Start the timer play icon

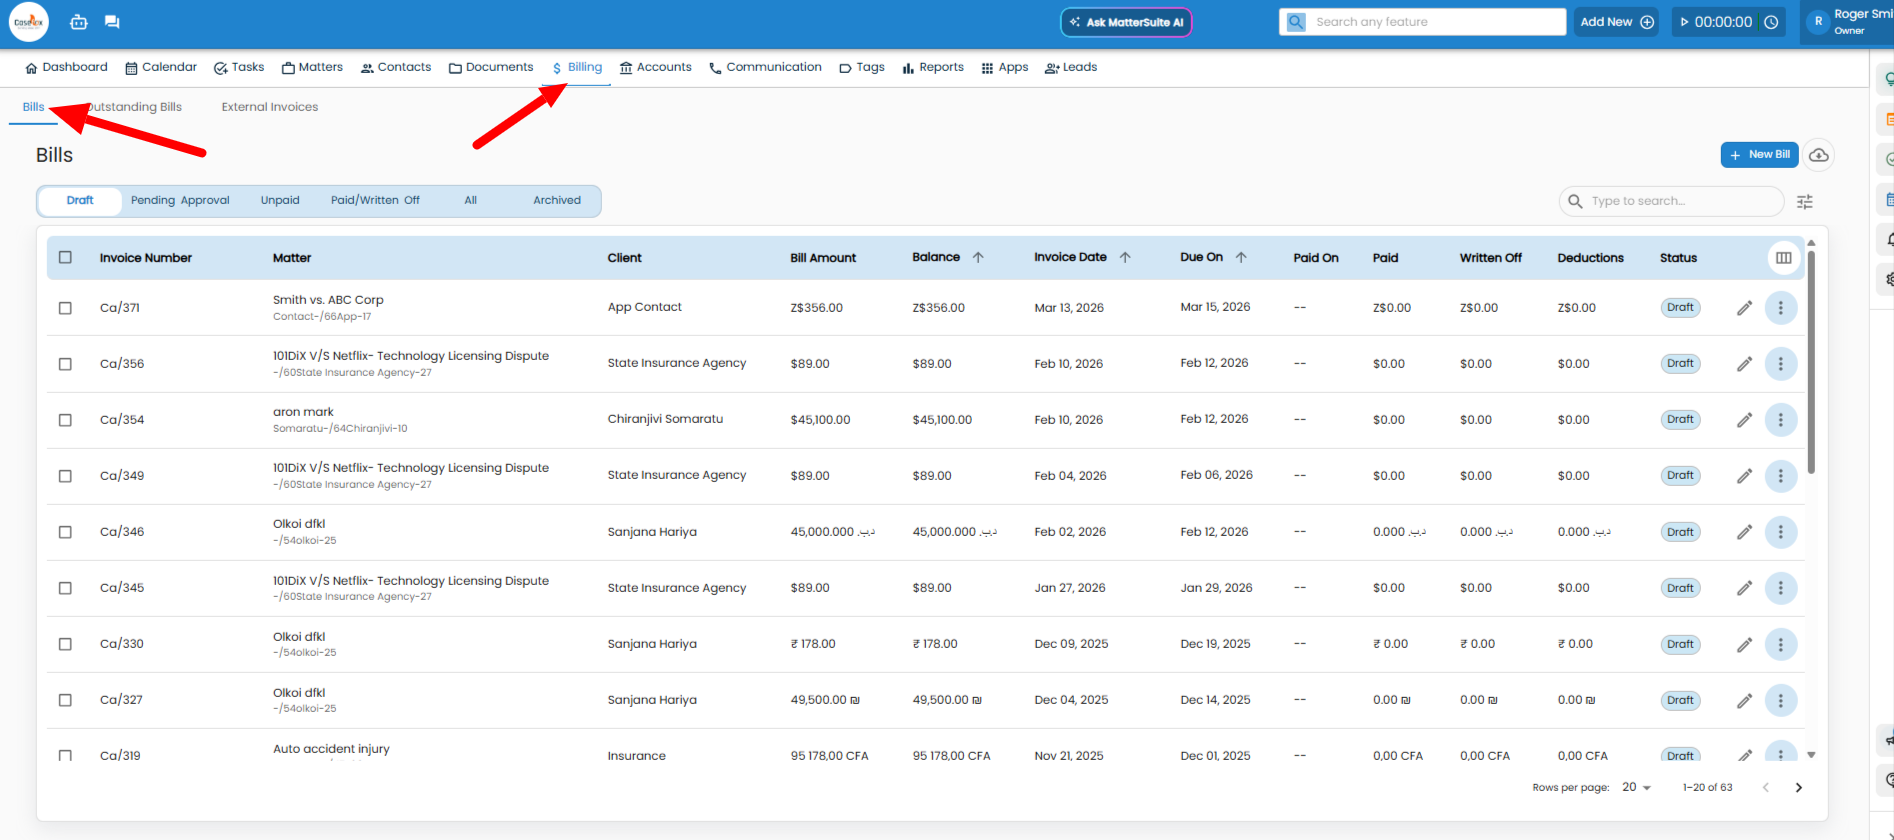tap(1685, 22)
